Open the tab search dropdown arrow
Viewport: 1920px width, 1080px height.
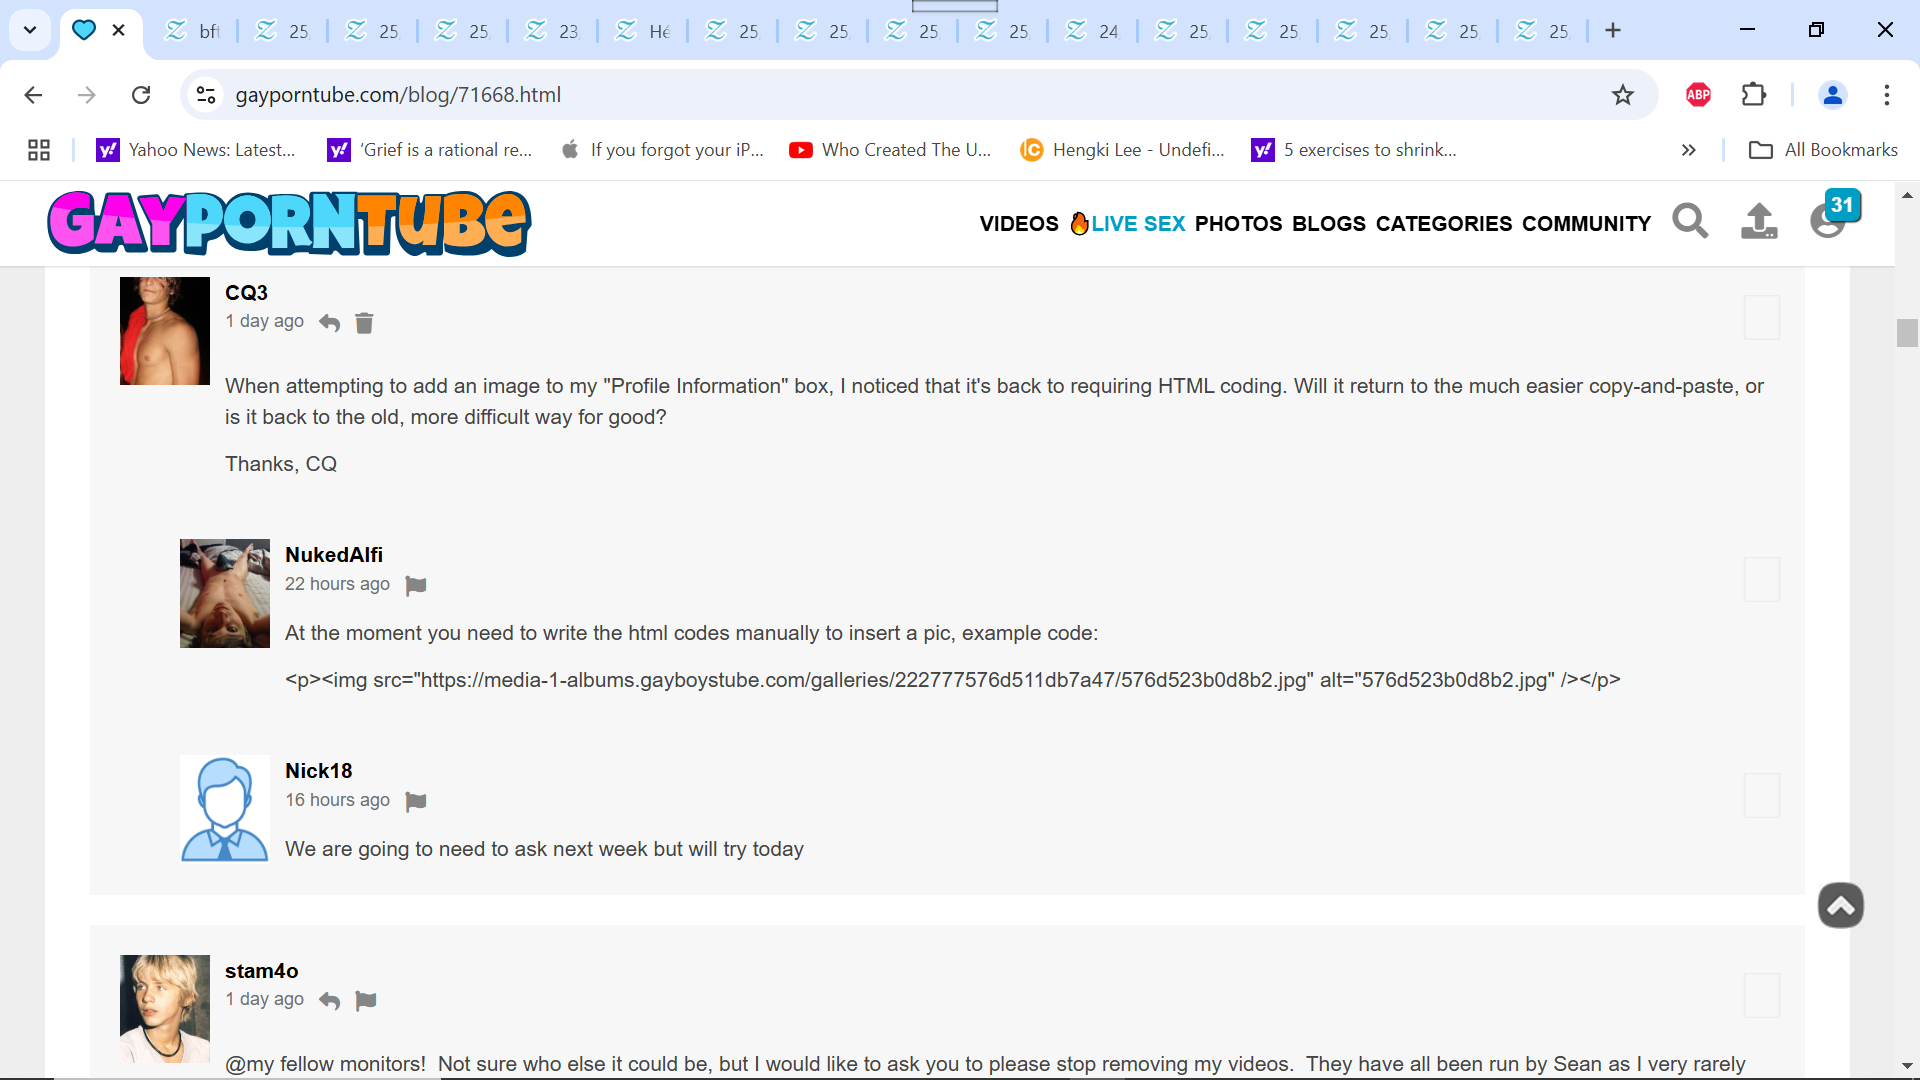tap(30, 30)
